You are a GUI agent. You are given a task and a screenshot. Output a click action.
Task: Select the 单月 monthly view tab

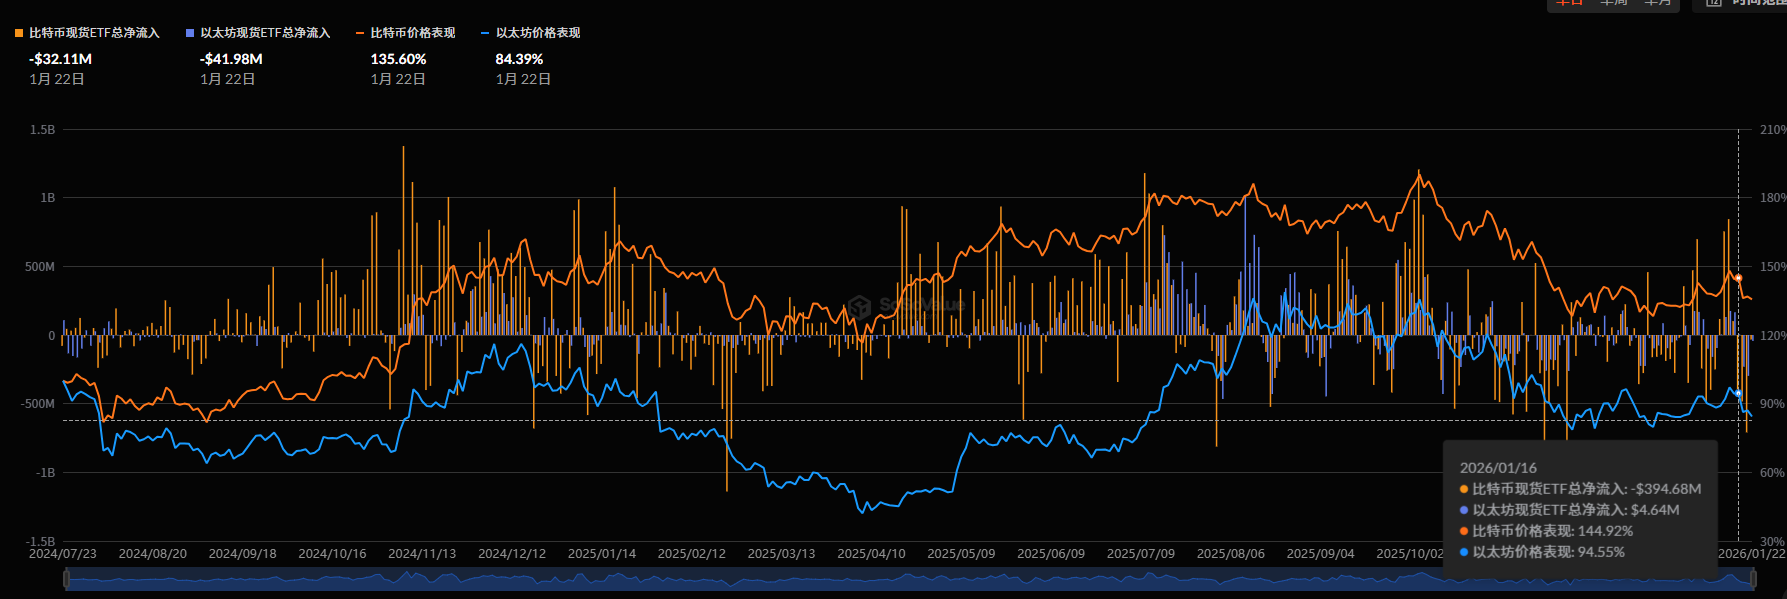[1658, 3]
